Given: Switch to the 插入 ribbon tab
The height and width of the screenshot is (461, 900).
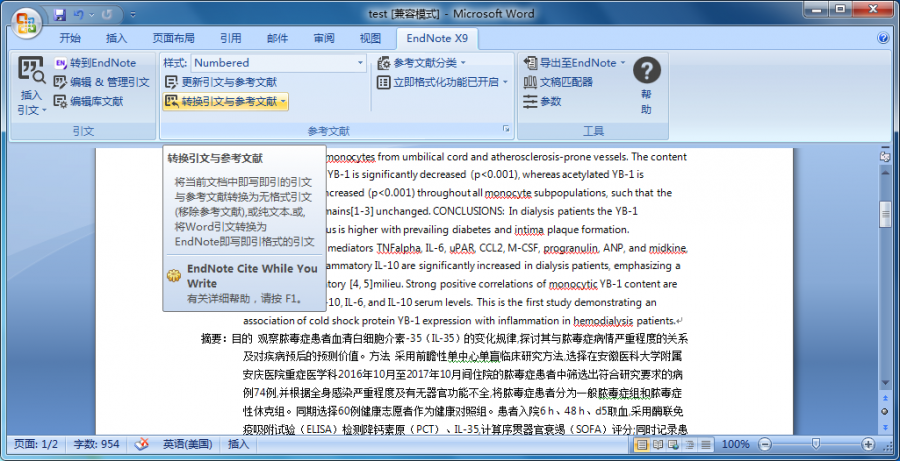Looking at the screenshot, I should 116,38.
